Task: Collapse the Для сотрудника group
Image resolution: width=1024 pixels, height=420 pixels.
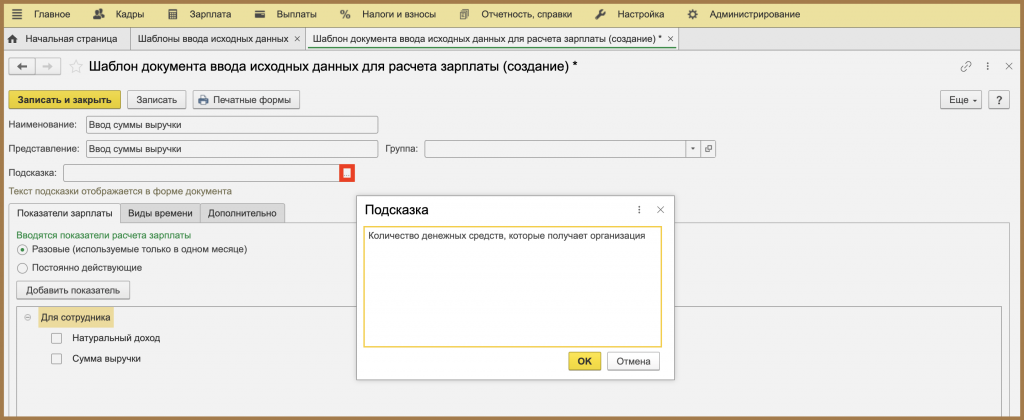Action: pos(27,317)
